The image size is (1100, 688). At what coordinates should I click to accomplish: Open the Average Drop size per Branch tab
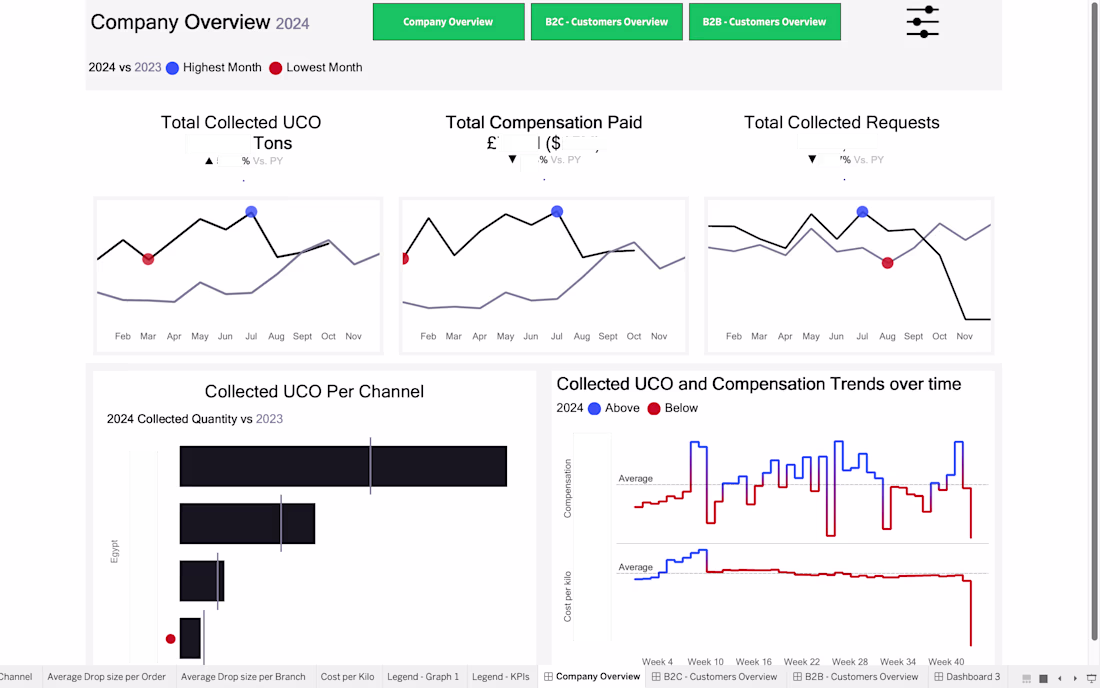tap(243, 677)
